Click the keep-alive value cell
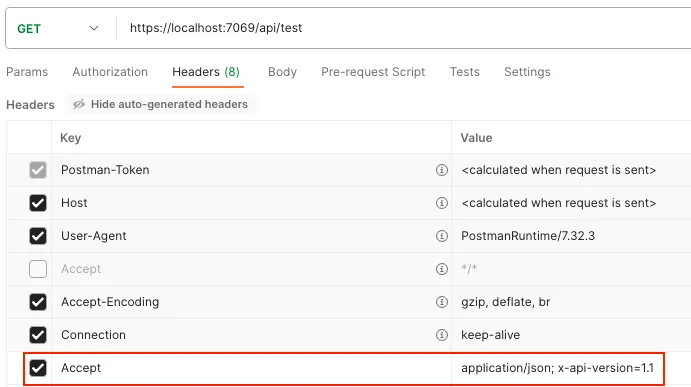 [x=571, y=335]
